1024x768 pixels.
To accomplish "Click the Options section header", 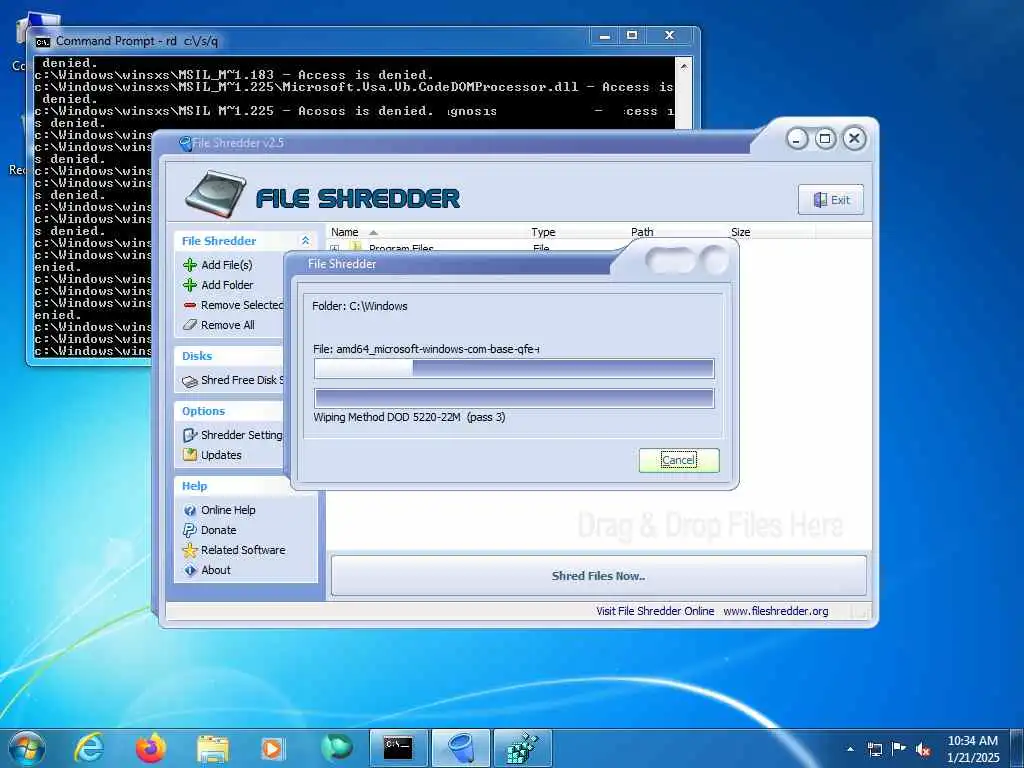I will (204, 411).
